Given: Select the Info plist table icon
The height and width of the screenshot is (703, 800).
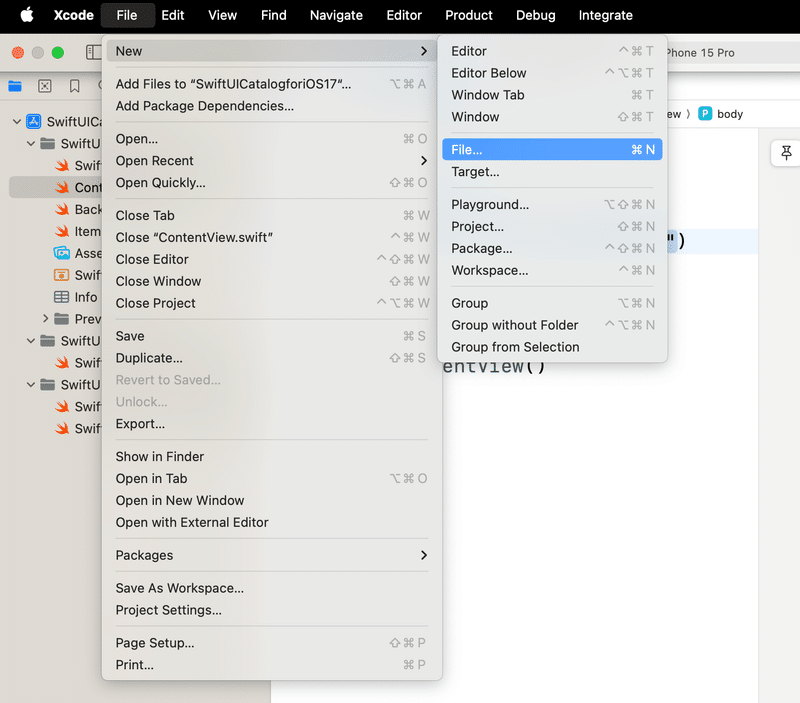Looking at the screenshot, I should click(x=61, y=297).
